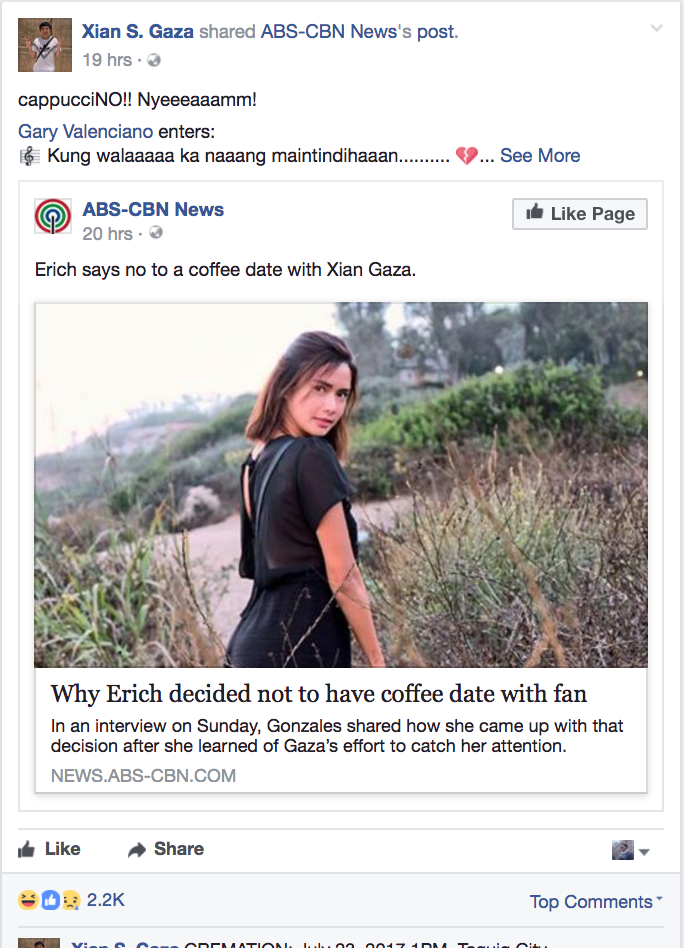Screen dimensions: 684x948
Task: Toggle Like on the post
Action: coord(49,849)
